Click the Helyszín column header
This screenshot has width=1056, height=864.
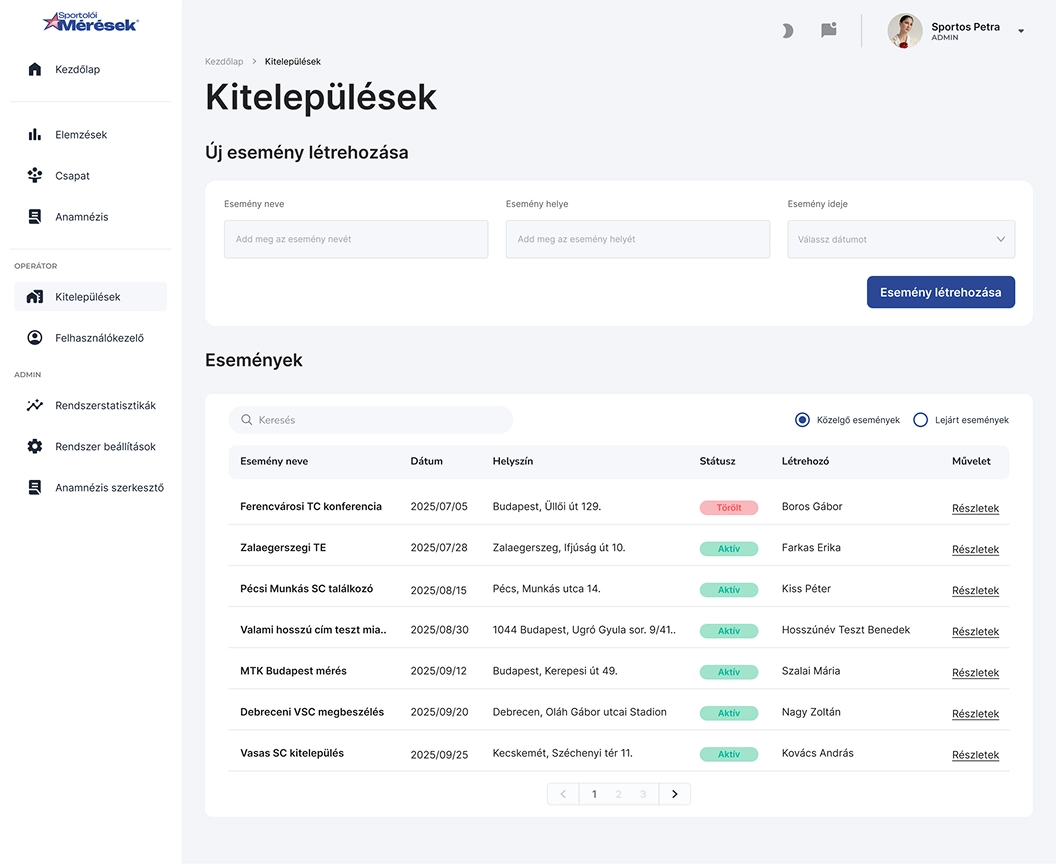coord(513,461)
